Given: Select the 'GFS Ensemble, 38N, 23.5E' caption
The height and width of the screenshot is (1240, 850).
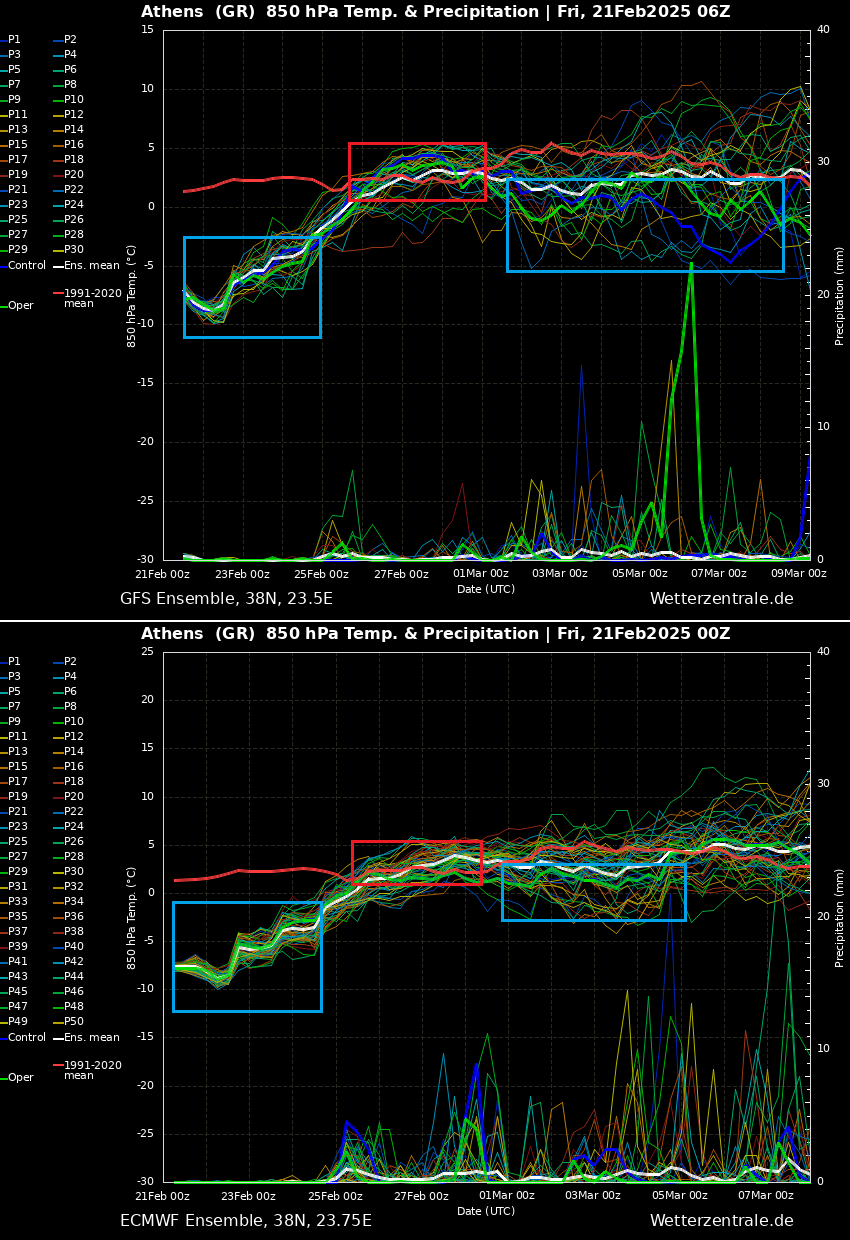Looking at the screenshot, I should point(226,599).
